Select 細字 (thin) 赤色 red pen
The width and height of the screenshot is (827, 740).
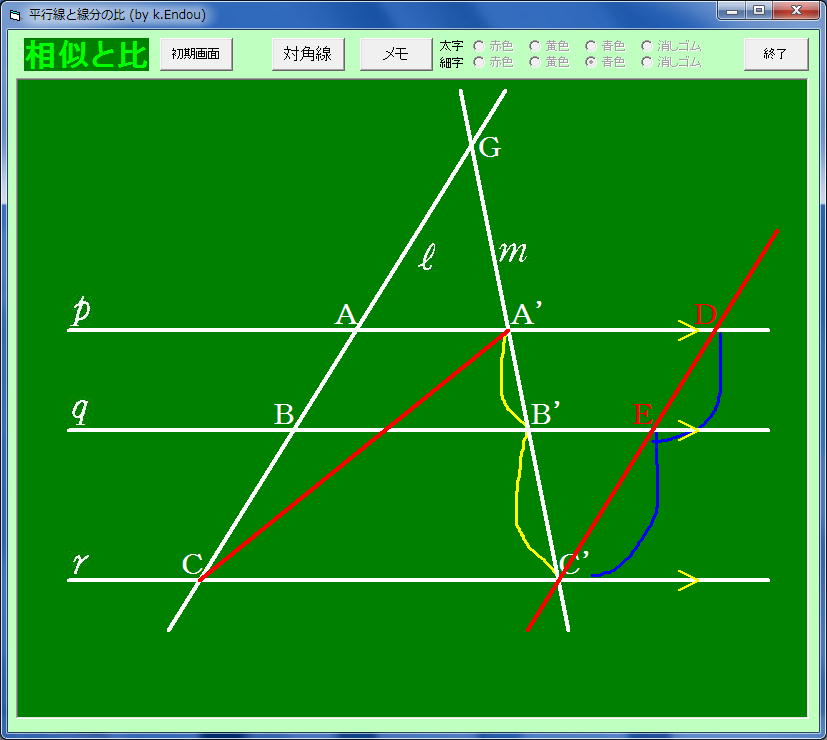pos(493,62)
